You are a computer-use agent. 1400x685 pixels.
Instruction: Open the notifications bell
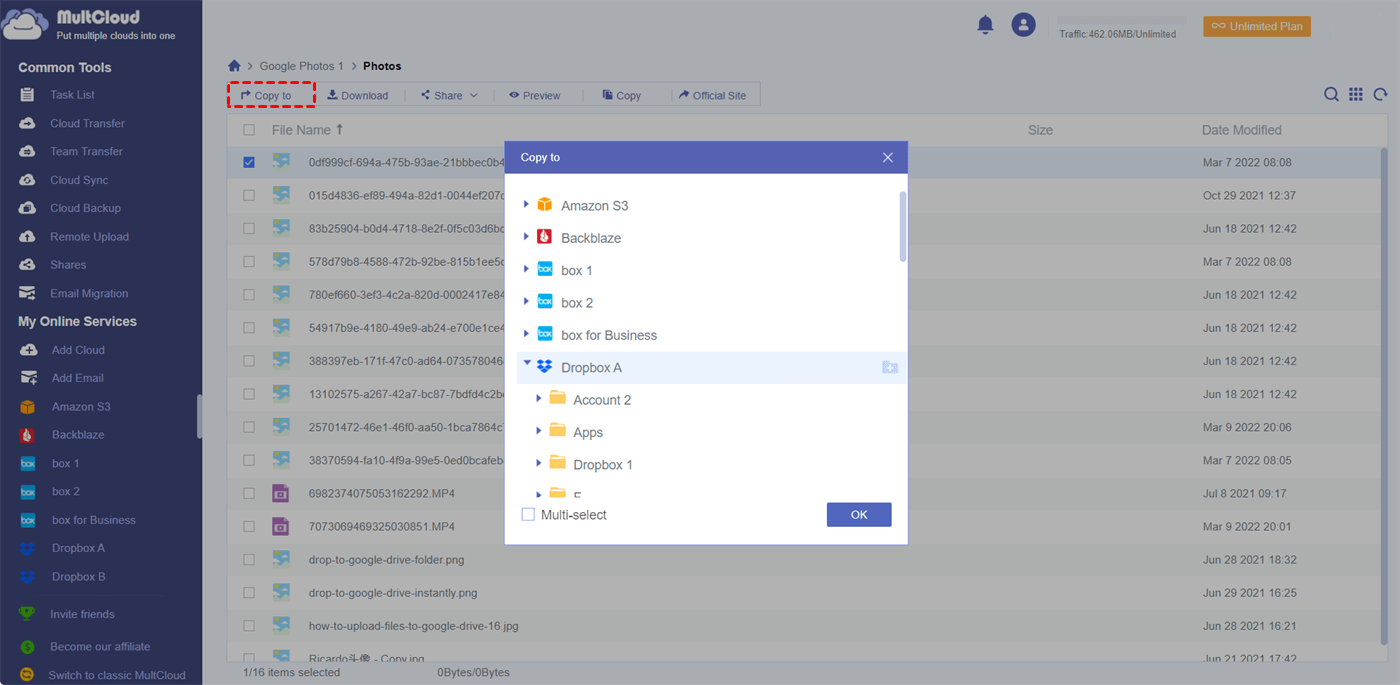pos(985,25)
